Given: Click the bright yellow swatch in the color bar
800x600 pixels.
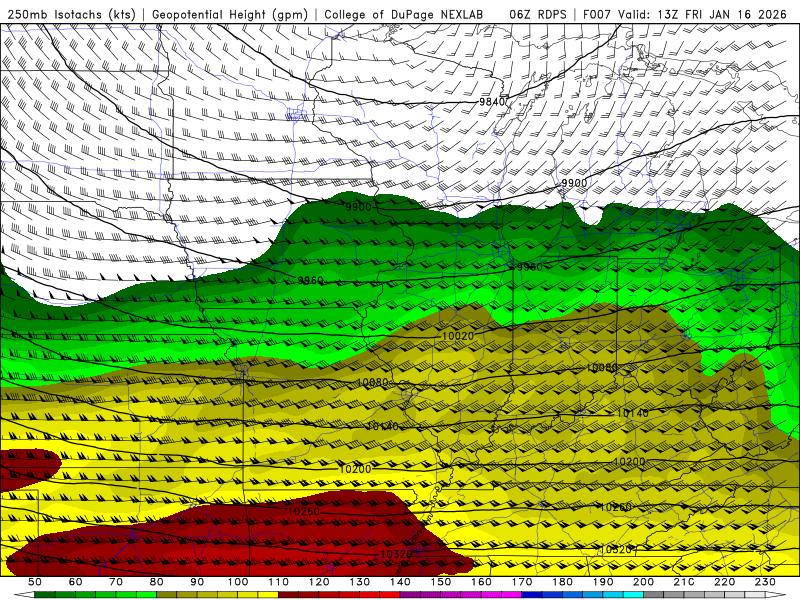Looking at the screenshot, I should 268,594.
